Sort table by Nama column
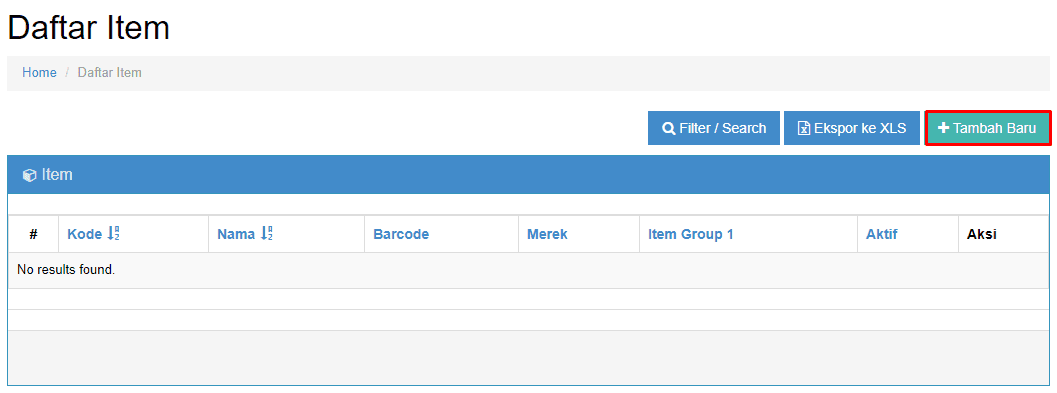 (x=237, y=234)
